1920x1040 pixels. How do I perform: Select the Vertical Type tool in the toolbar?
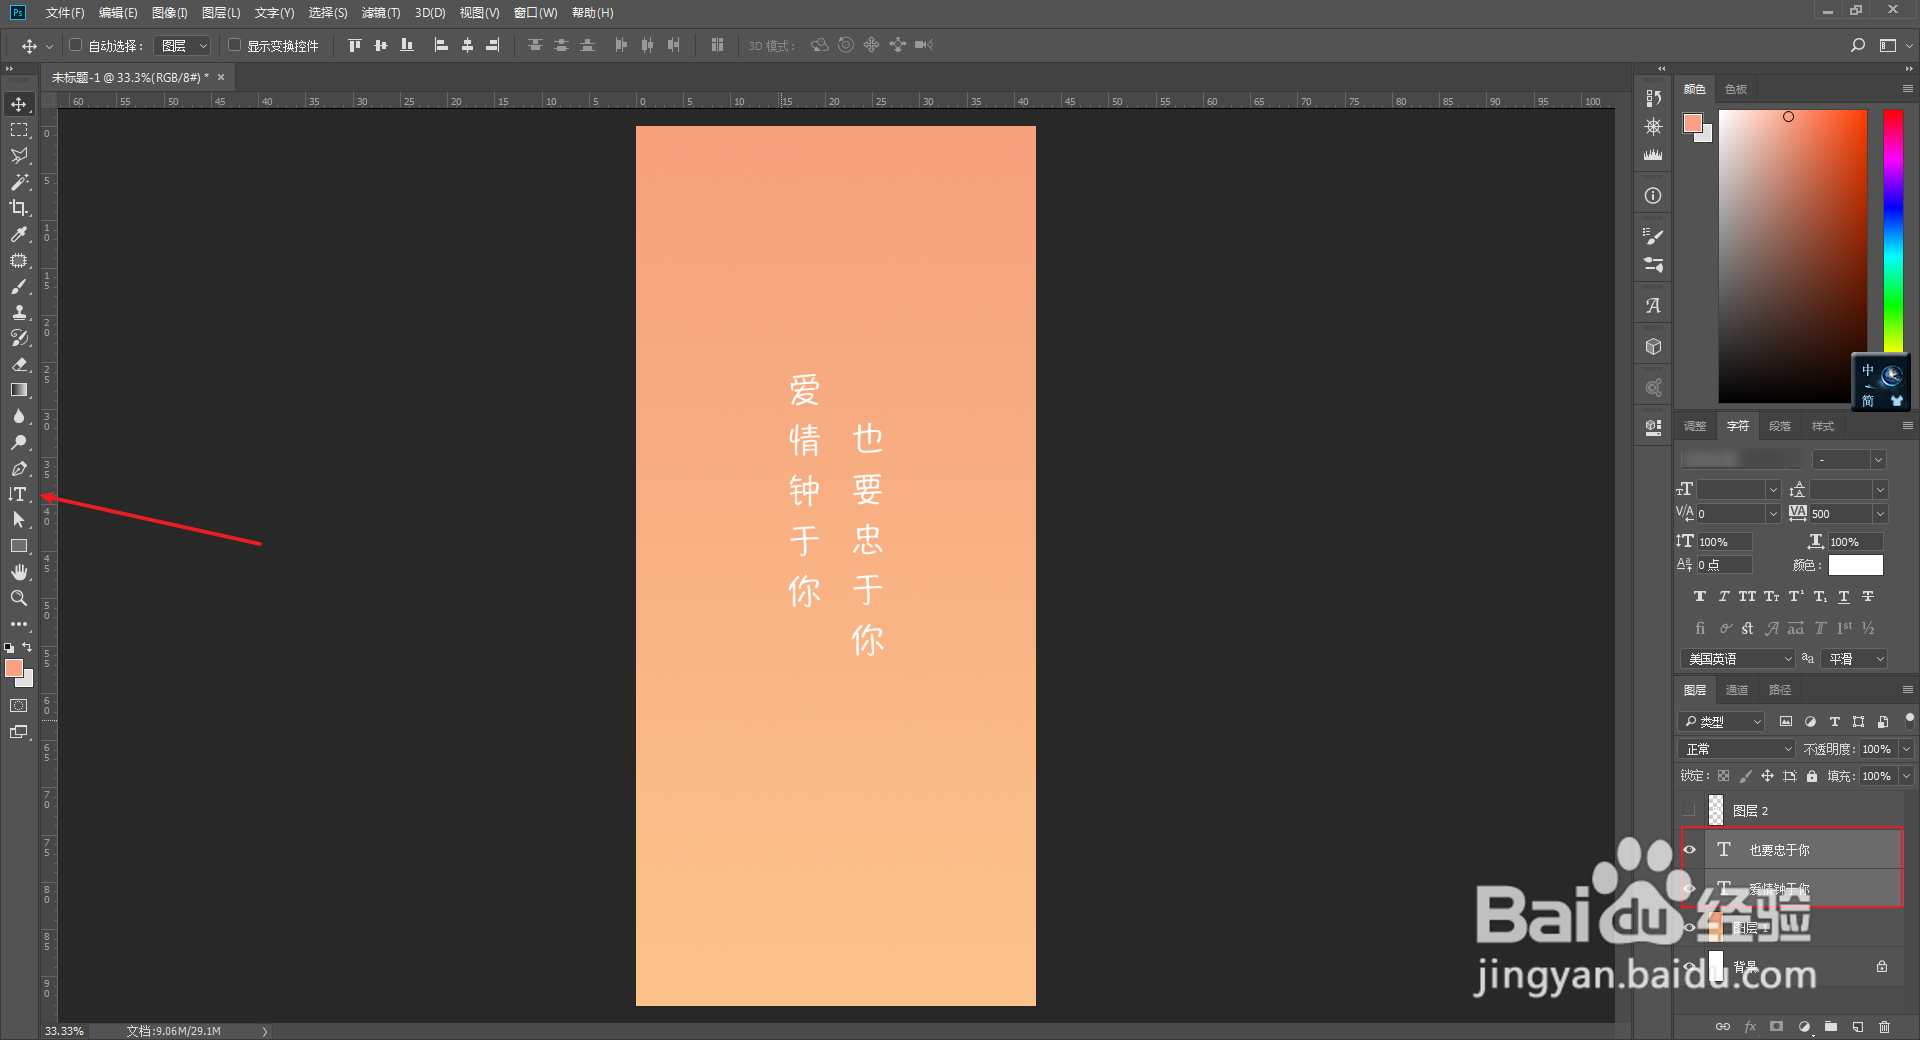pos(18,494)
